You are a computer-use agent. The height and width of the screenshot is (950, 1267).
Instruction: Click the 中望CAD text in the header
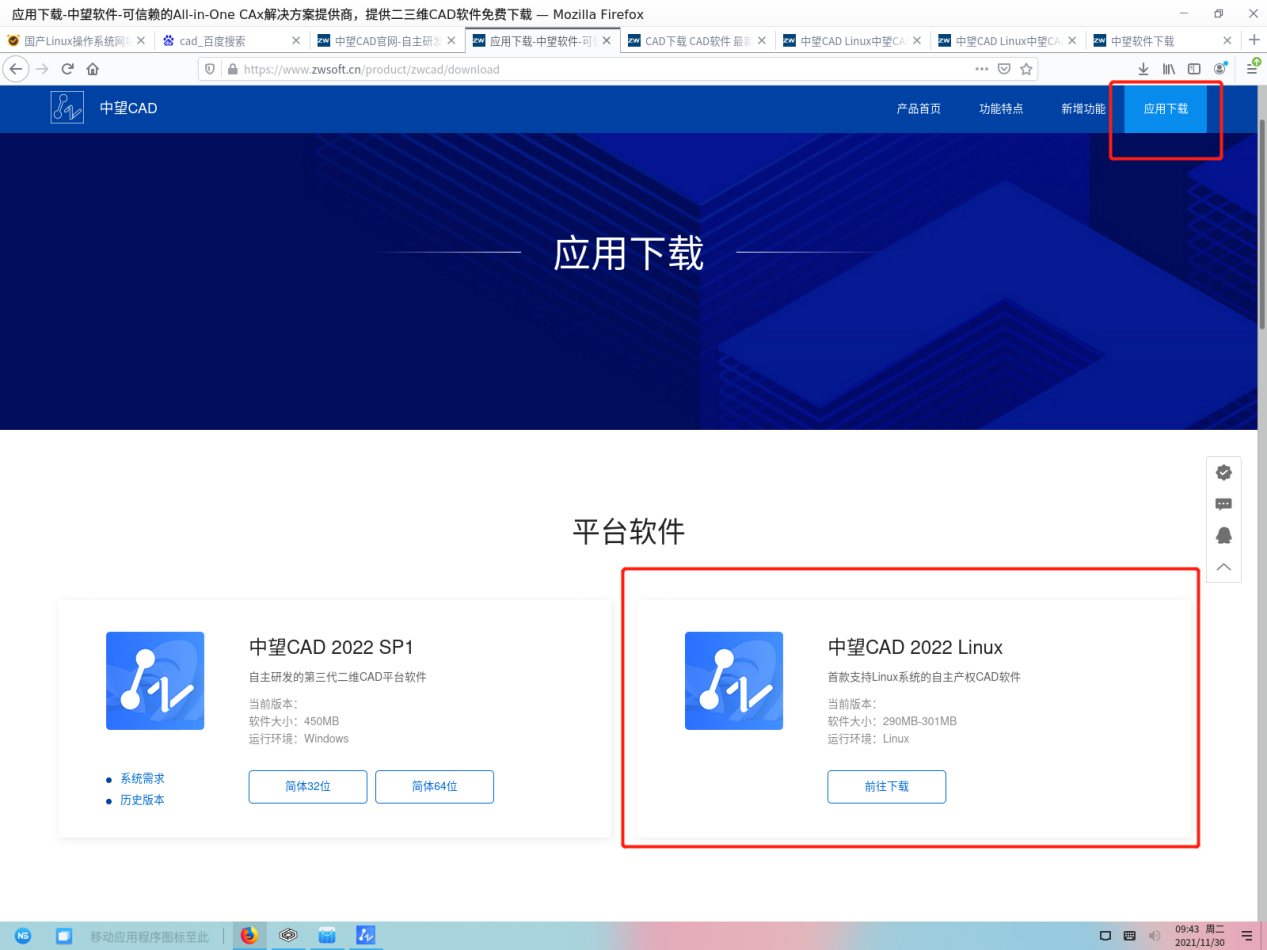(x=128, y=108)
